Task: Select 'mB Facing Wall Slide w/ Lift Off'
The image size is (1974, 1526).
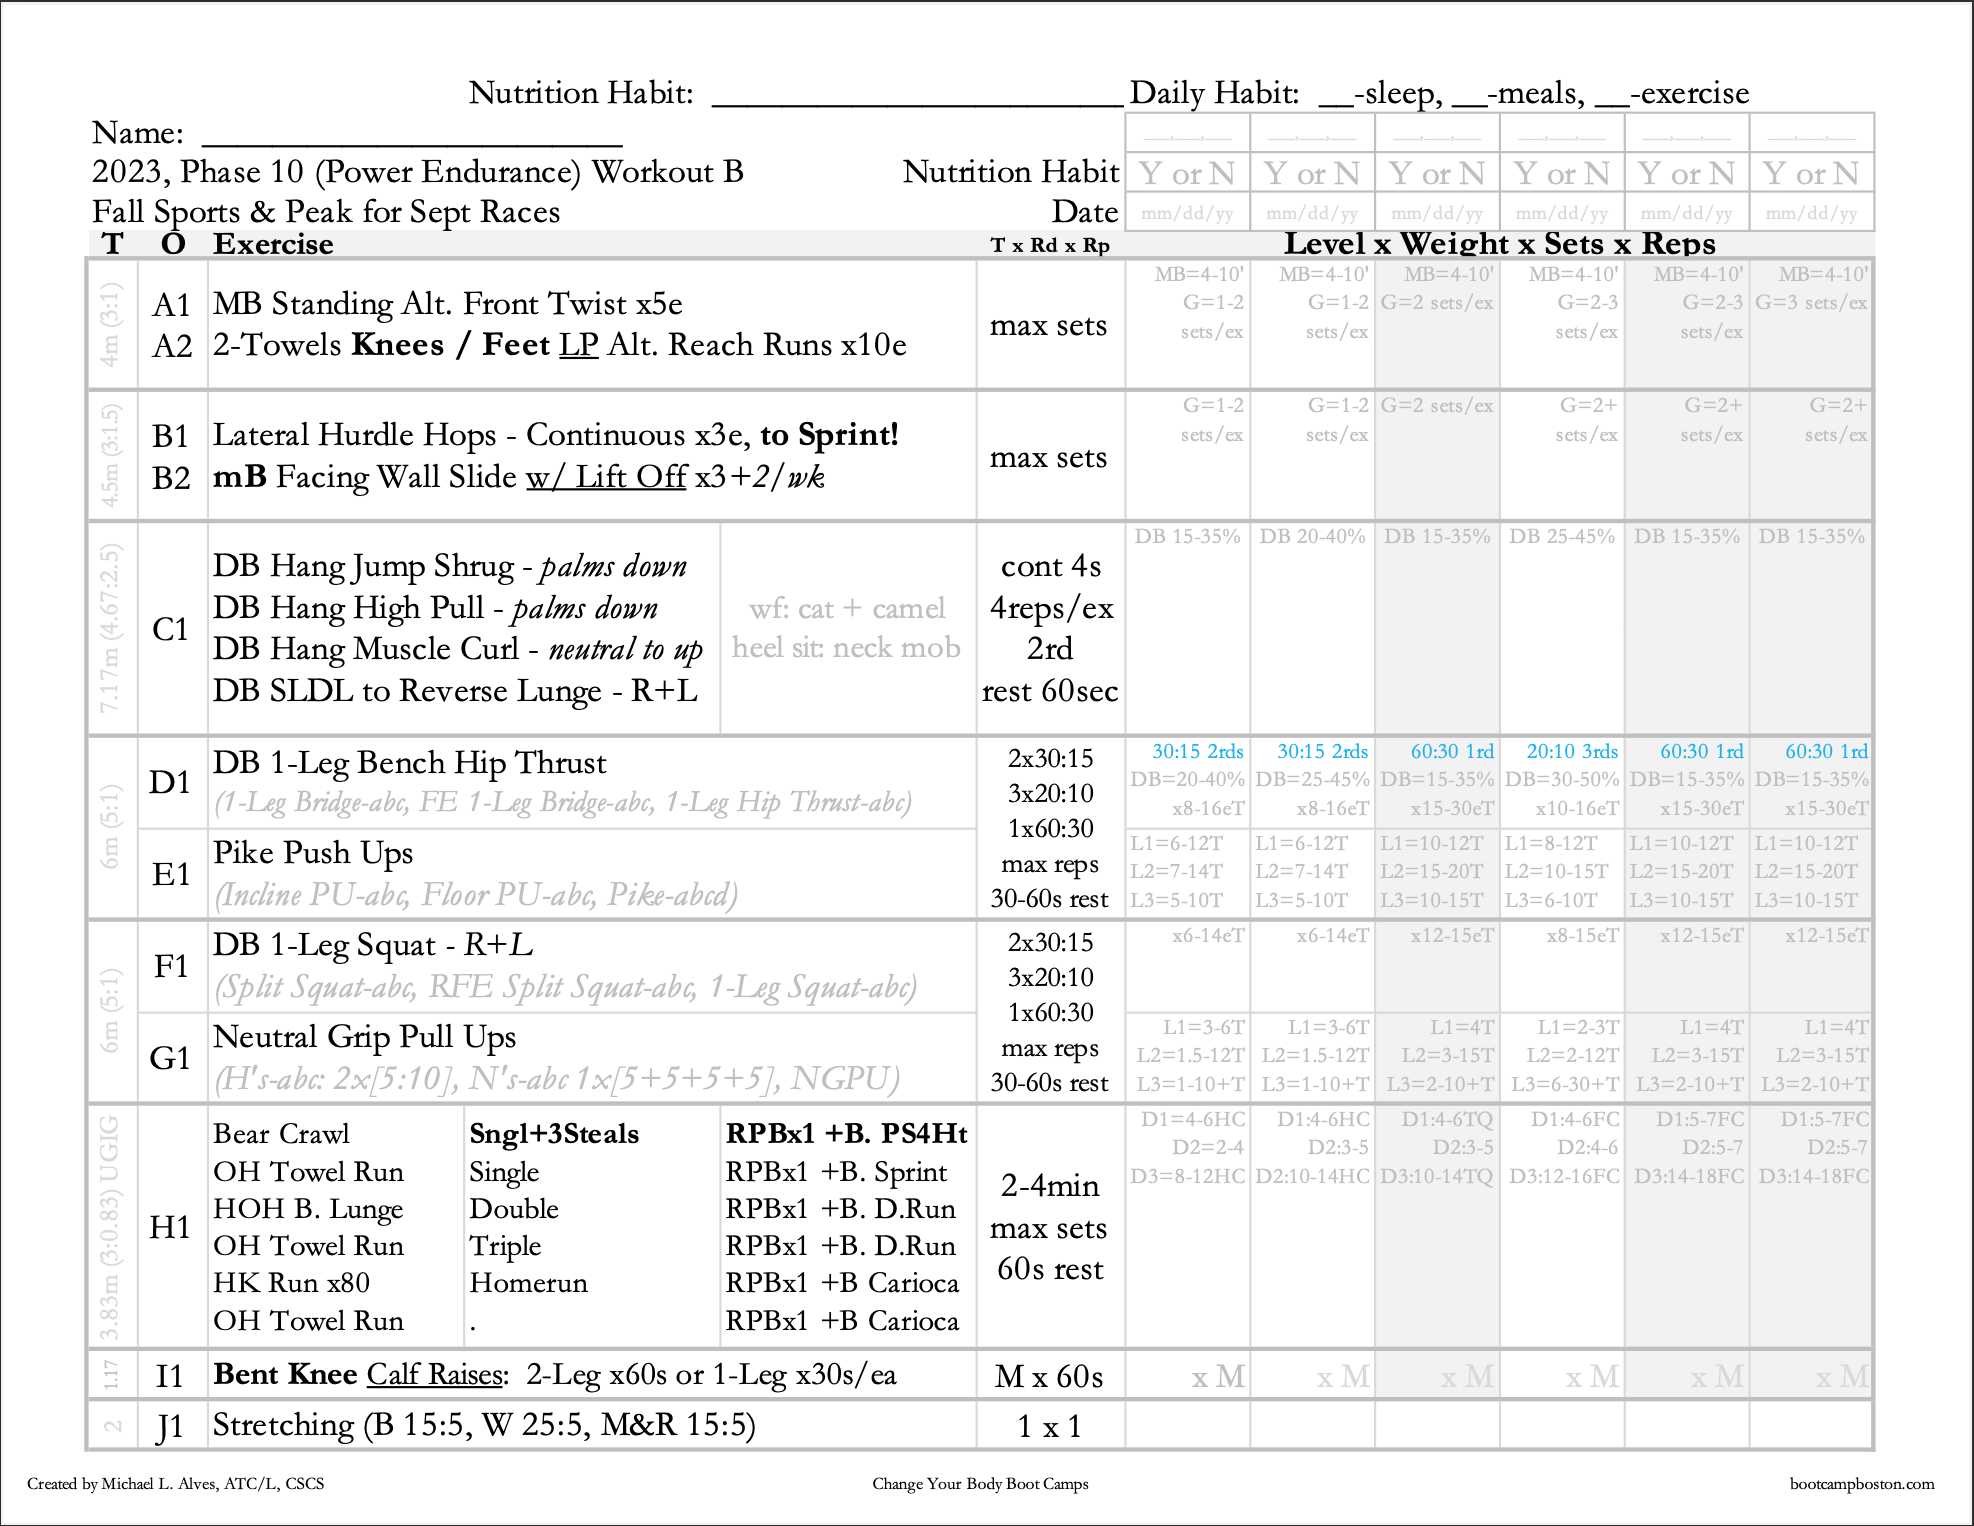Action: pyautogui.click(x=450, y=477)
